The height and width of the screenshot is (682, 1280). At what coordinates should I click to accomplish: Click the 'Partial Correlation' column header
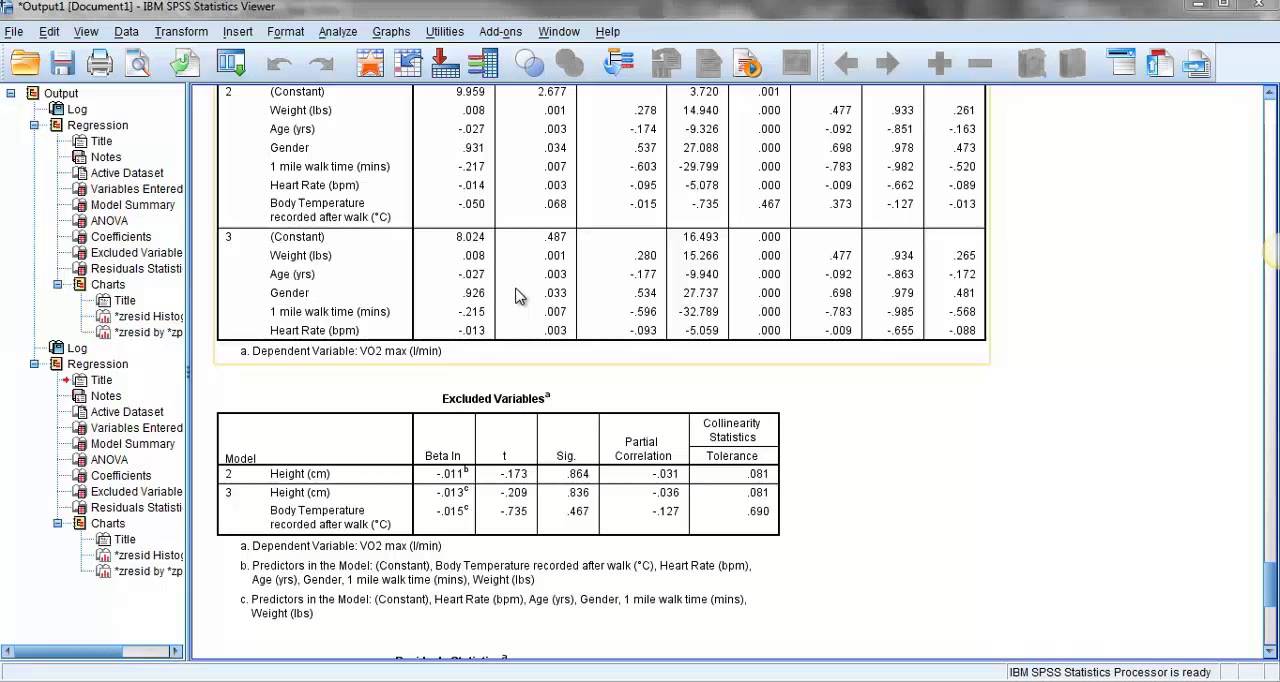[x=643, y=449]
